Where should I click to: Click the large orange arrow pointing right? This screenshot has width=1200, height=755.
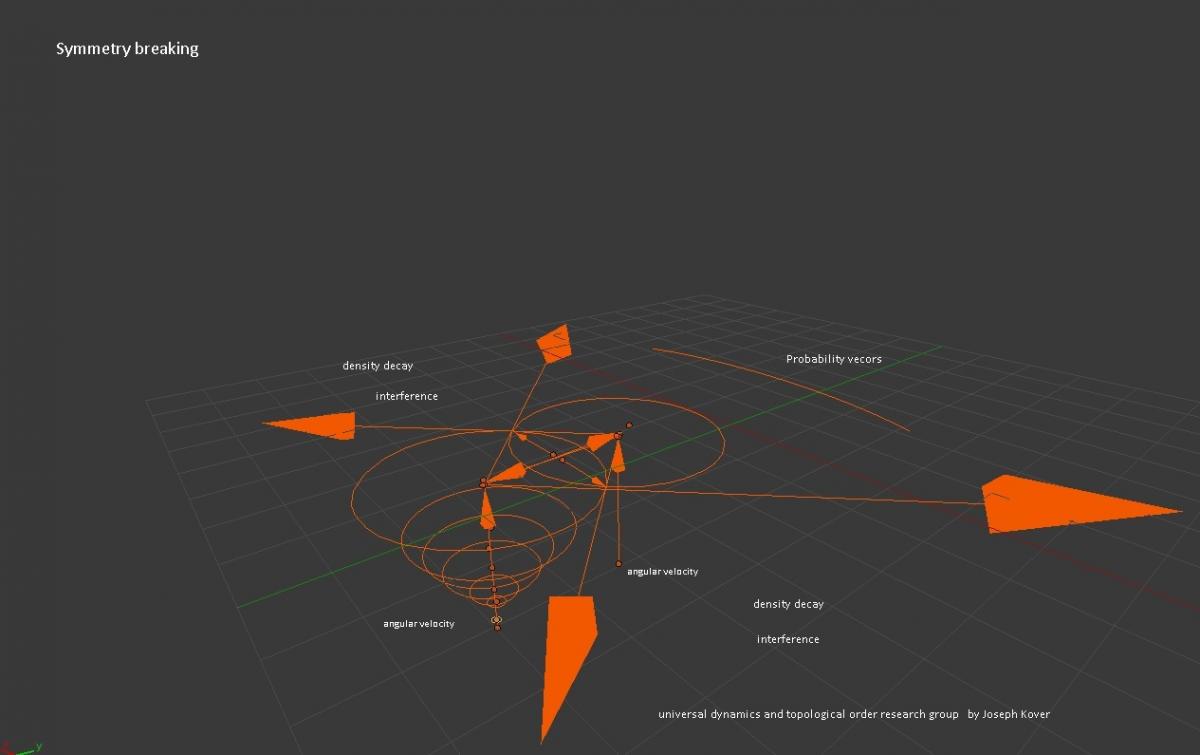(1060, 506)
